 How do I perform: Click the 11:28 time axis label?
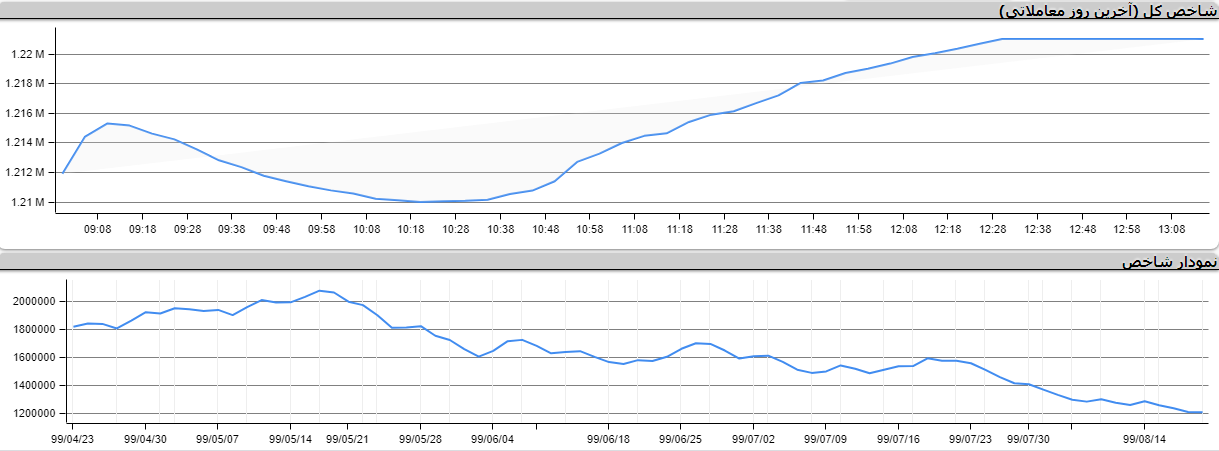point(724,229)
